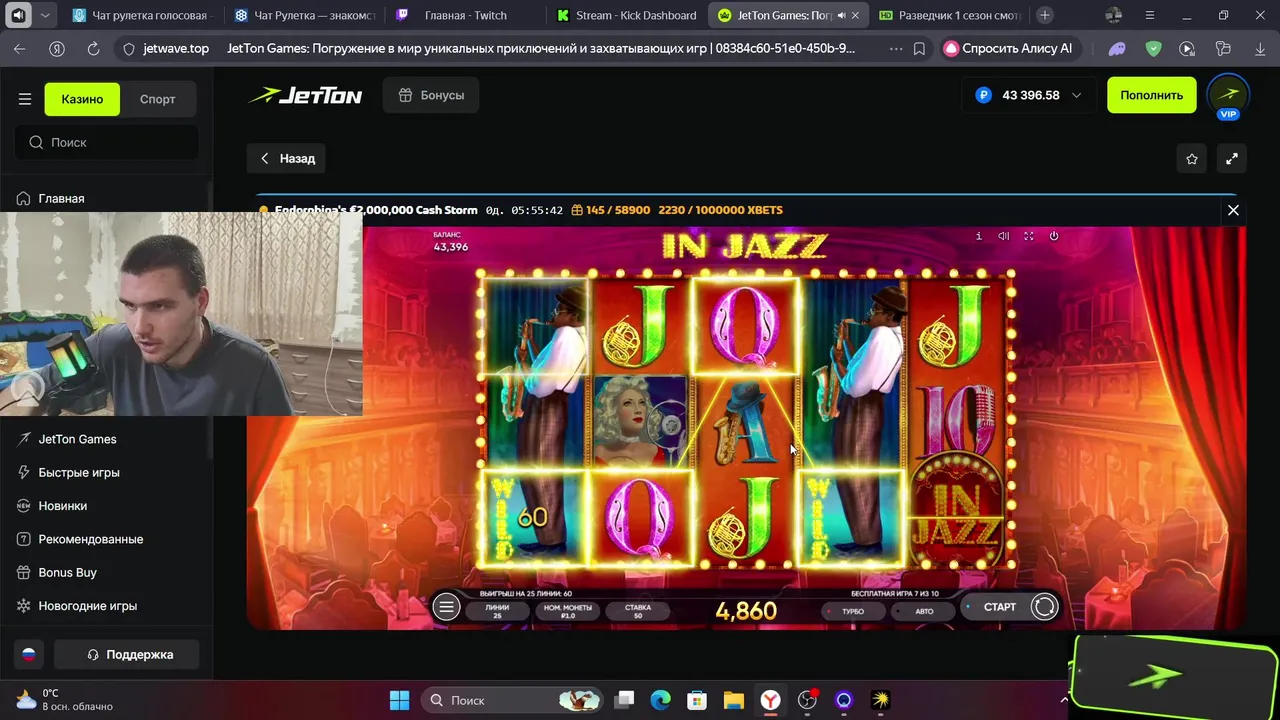Expand the balance 43 396.58 dropdown
This screenshot has width=1280, height=720.
click(x=1076, y=95)
